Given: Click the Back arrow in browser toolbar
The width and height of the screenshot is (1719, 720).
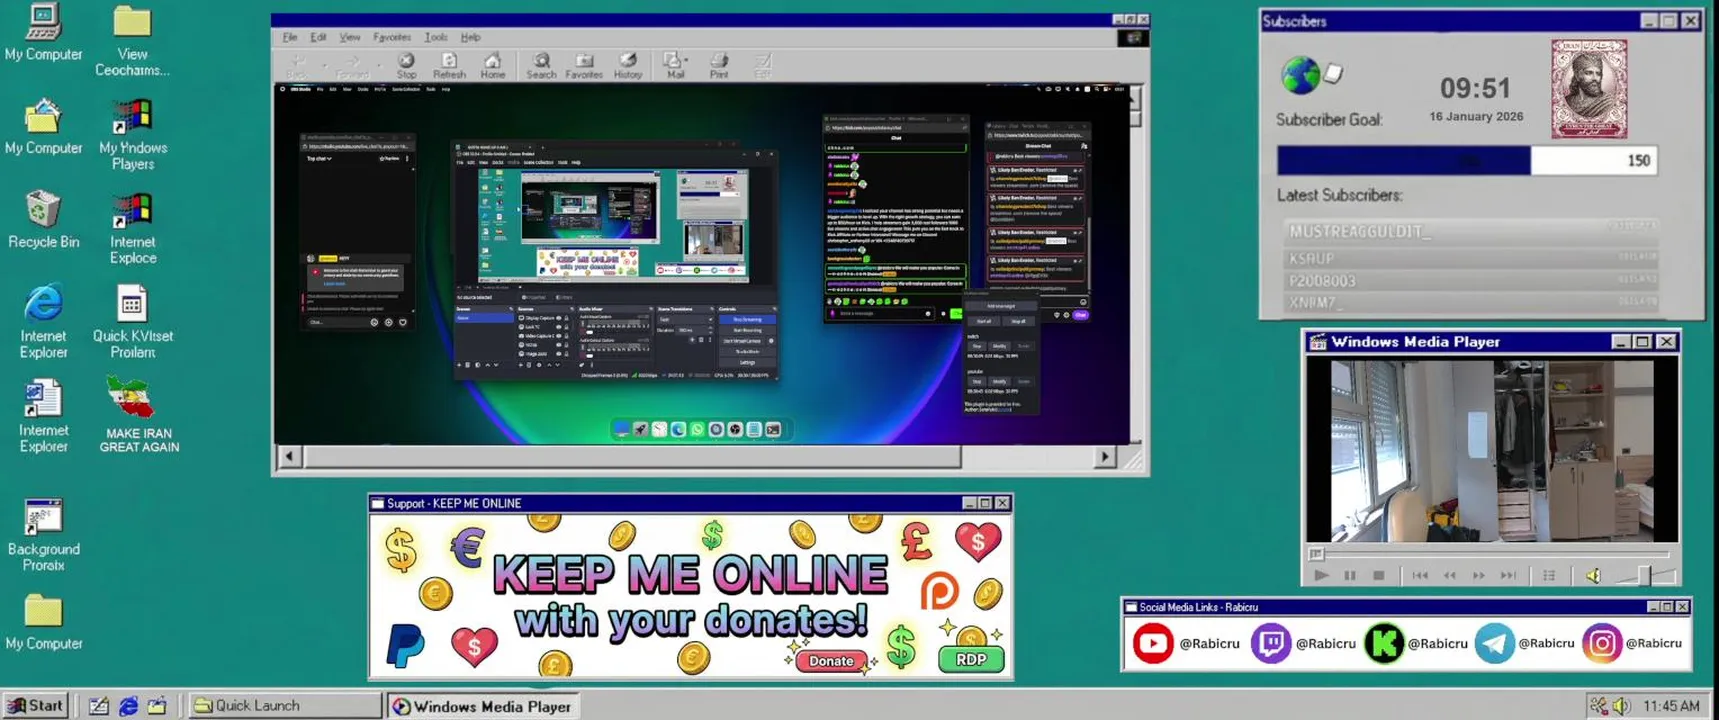Looking at the screenshot, I should [x=297, y=66].
